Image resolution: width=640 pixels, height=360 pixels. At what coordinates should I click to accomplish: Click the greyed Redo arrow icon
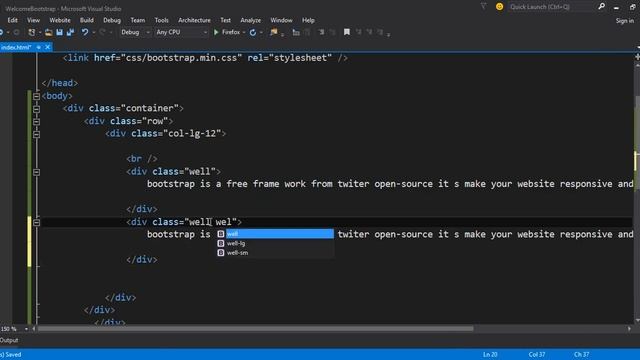(102, 32)
